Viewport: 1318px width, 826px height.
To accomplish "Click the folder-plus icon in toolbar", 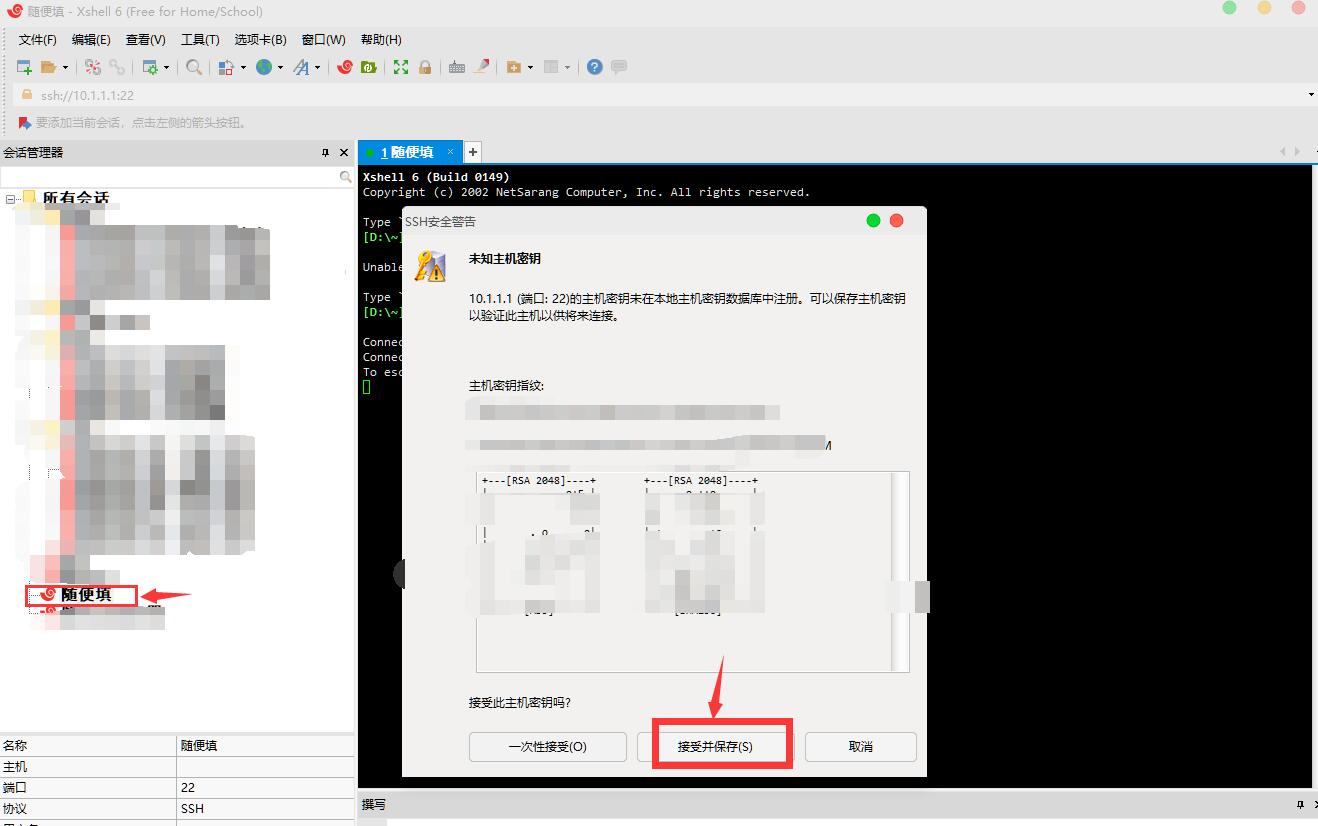I will tap(513, 67).
